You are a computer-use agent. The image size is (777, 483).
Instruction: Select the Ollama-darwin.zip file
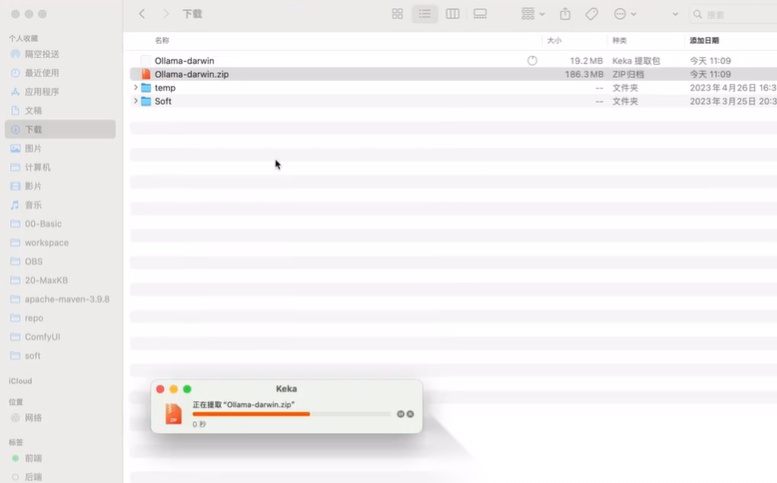[453, 74]
